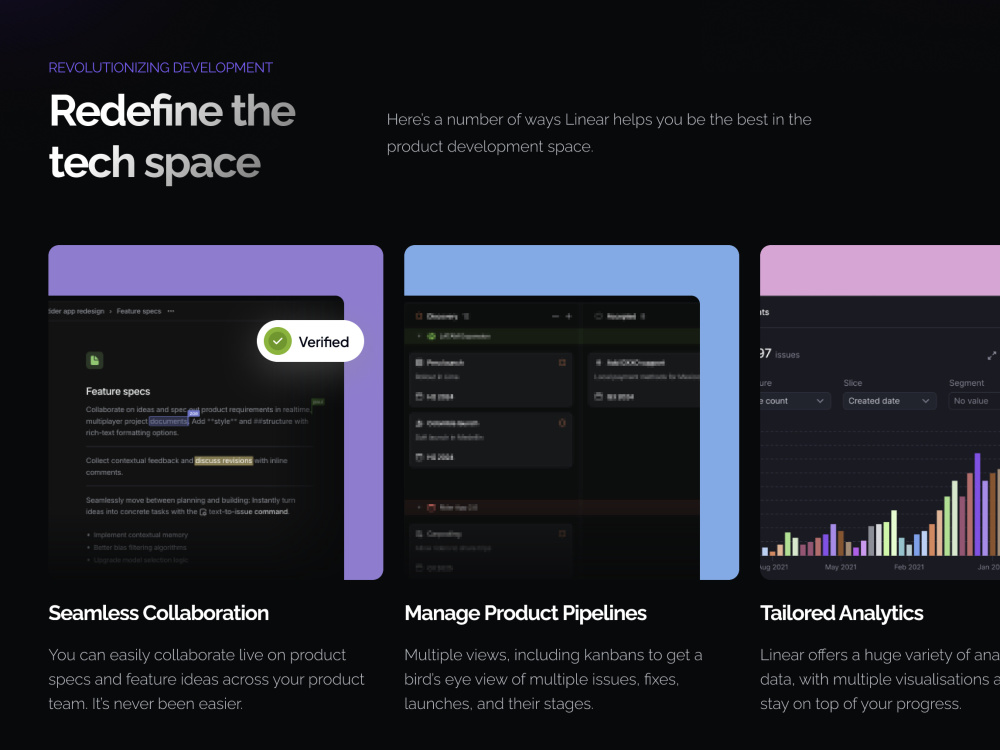This screenshot has width=1000, height=750.
Task: Click the app redesign breadcrumb item
Action: coord(77,311)
